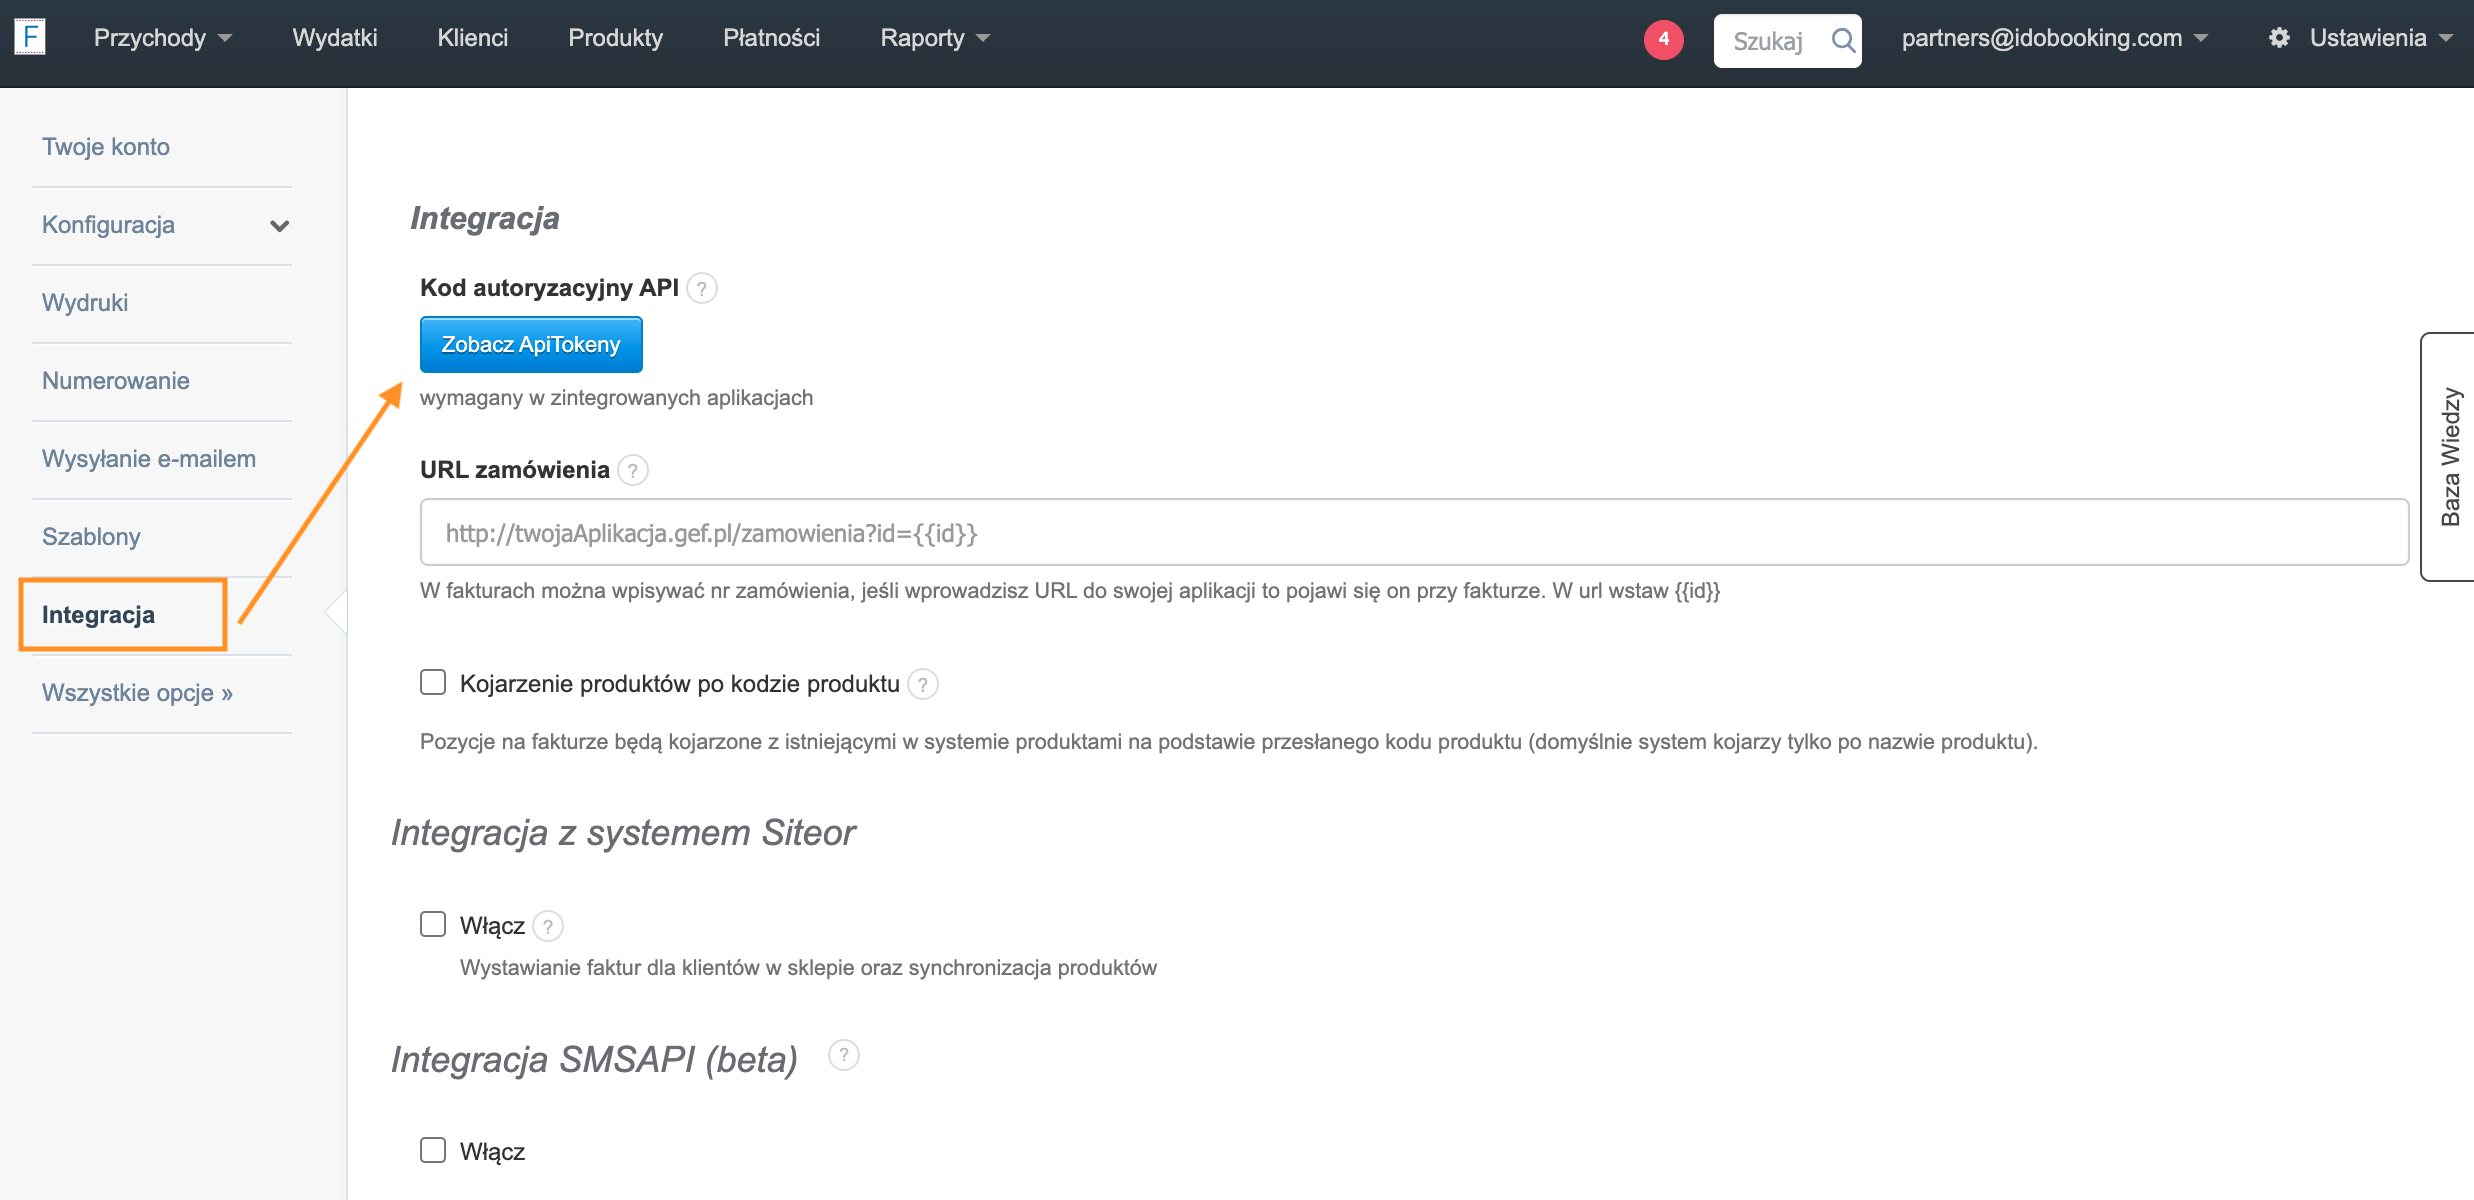Click the Ustawienia gear icon
The width and height of the screenshot is (2474, 1200).
tap(2279, 38)
